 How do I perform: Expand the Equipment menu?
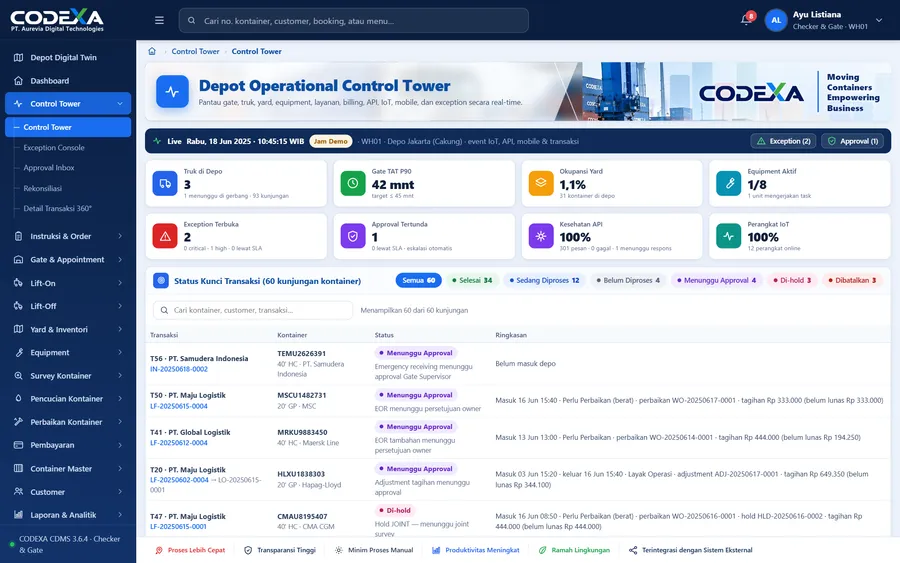point(68,352)
